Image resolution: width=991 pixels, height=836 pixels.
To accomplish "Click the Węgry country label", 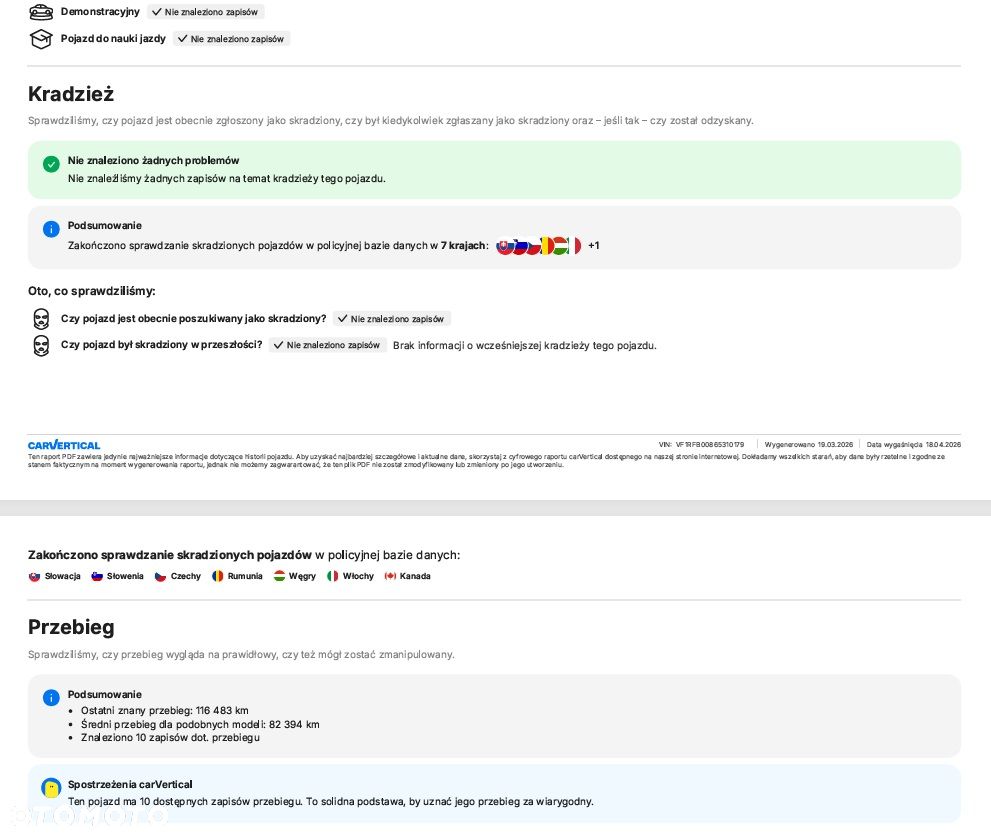I will (302, 576).
